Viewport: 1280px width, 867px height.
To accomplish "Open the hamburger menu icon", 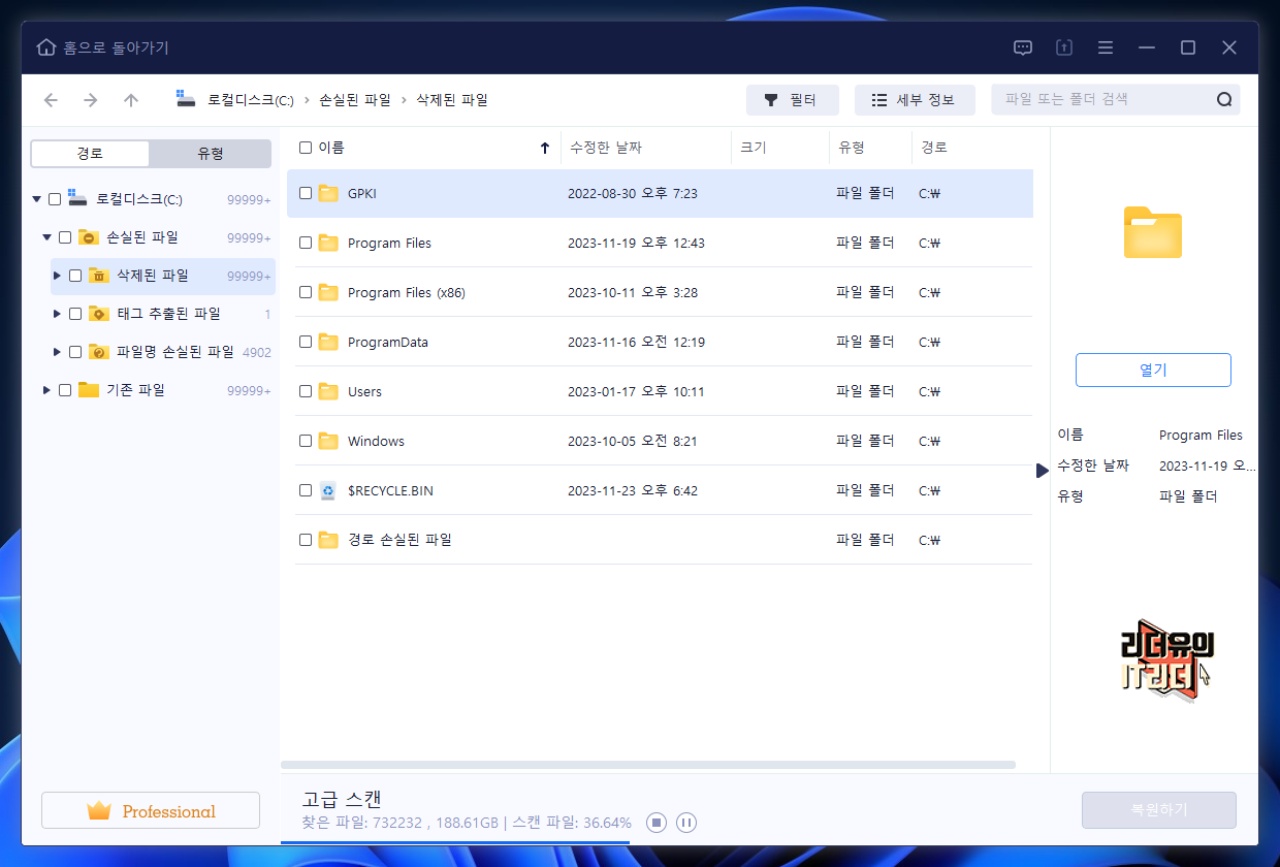I will click(x=1105, y=48).
